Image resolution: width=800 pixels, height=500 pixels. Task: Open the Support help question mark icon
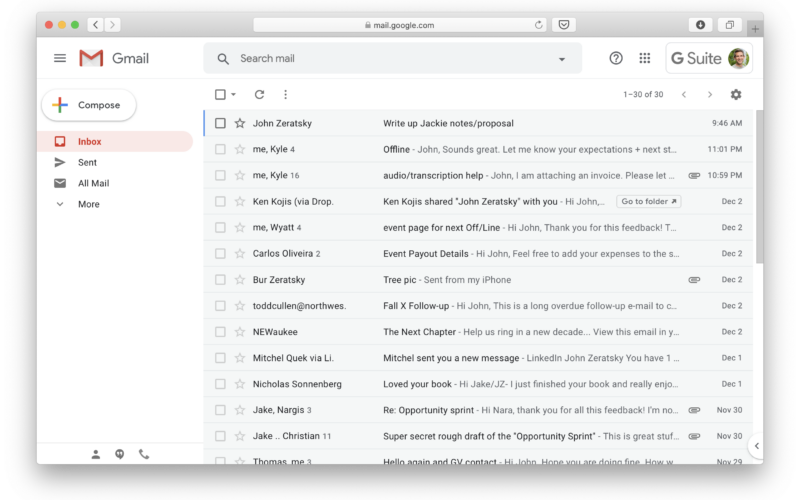616,58
